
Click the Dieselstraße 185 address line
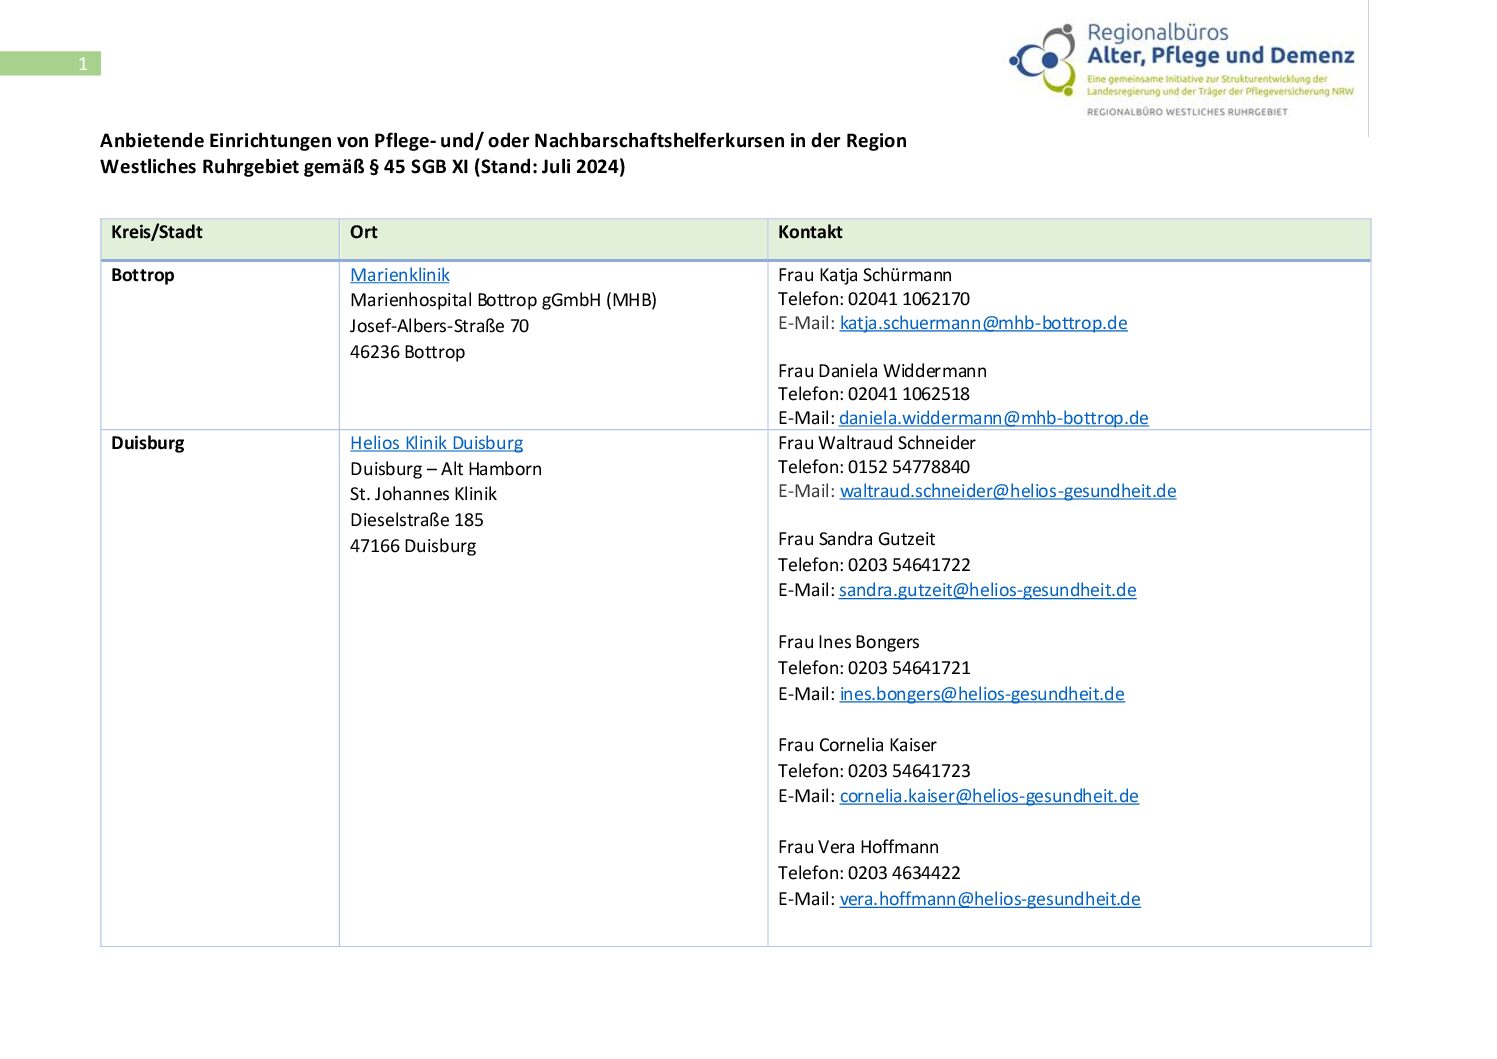pos(416,520)
